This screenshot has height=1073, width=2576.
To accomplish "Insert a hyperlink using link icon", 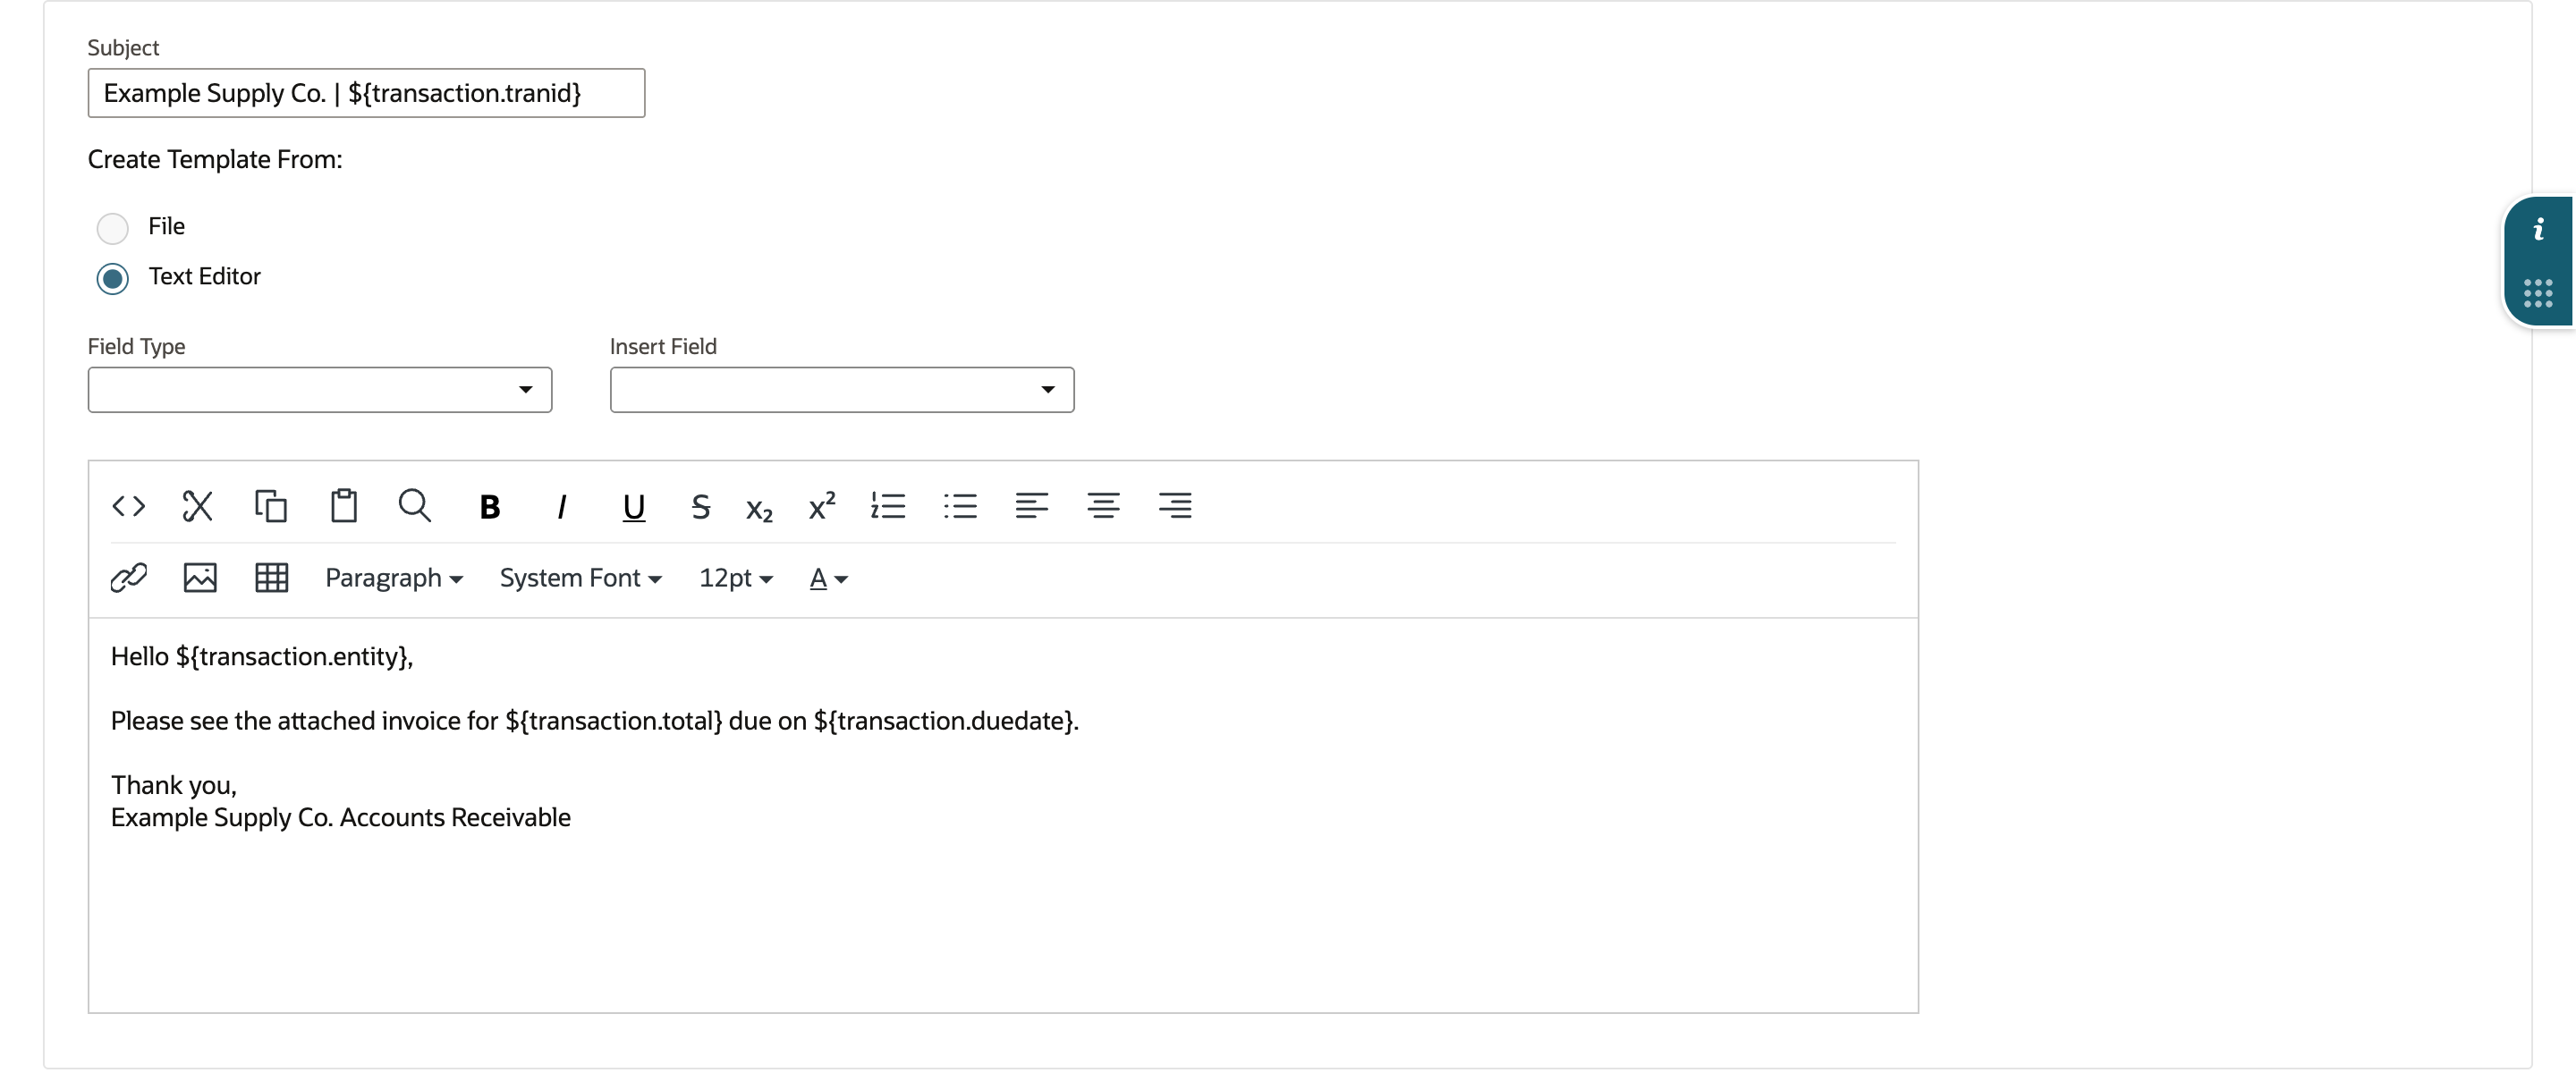I will (129, 578).
